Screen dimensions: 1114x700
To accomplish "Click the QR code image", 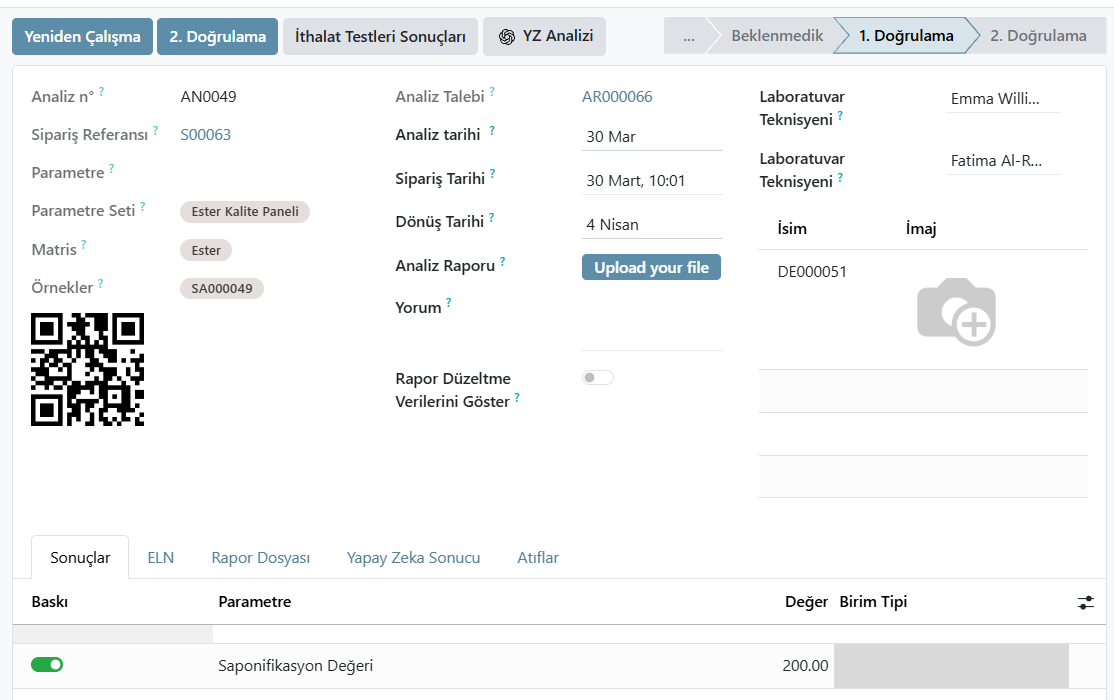I will (x=88, y=369).
